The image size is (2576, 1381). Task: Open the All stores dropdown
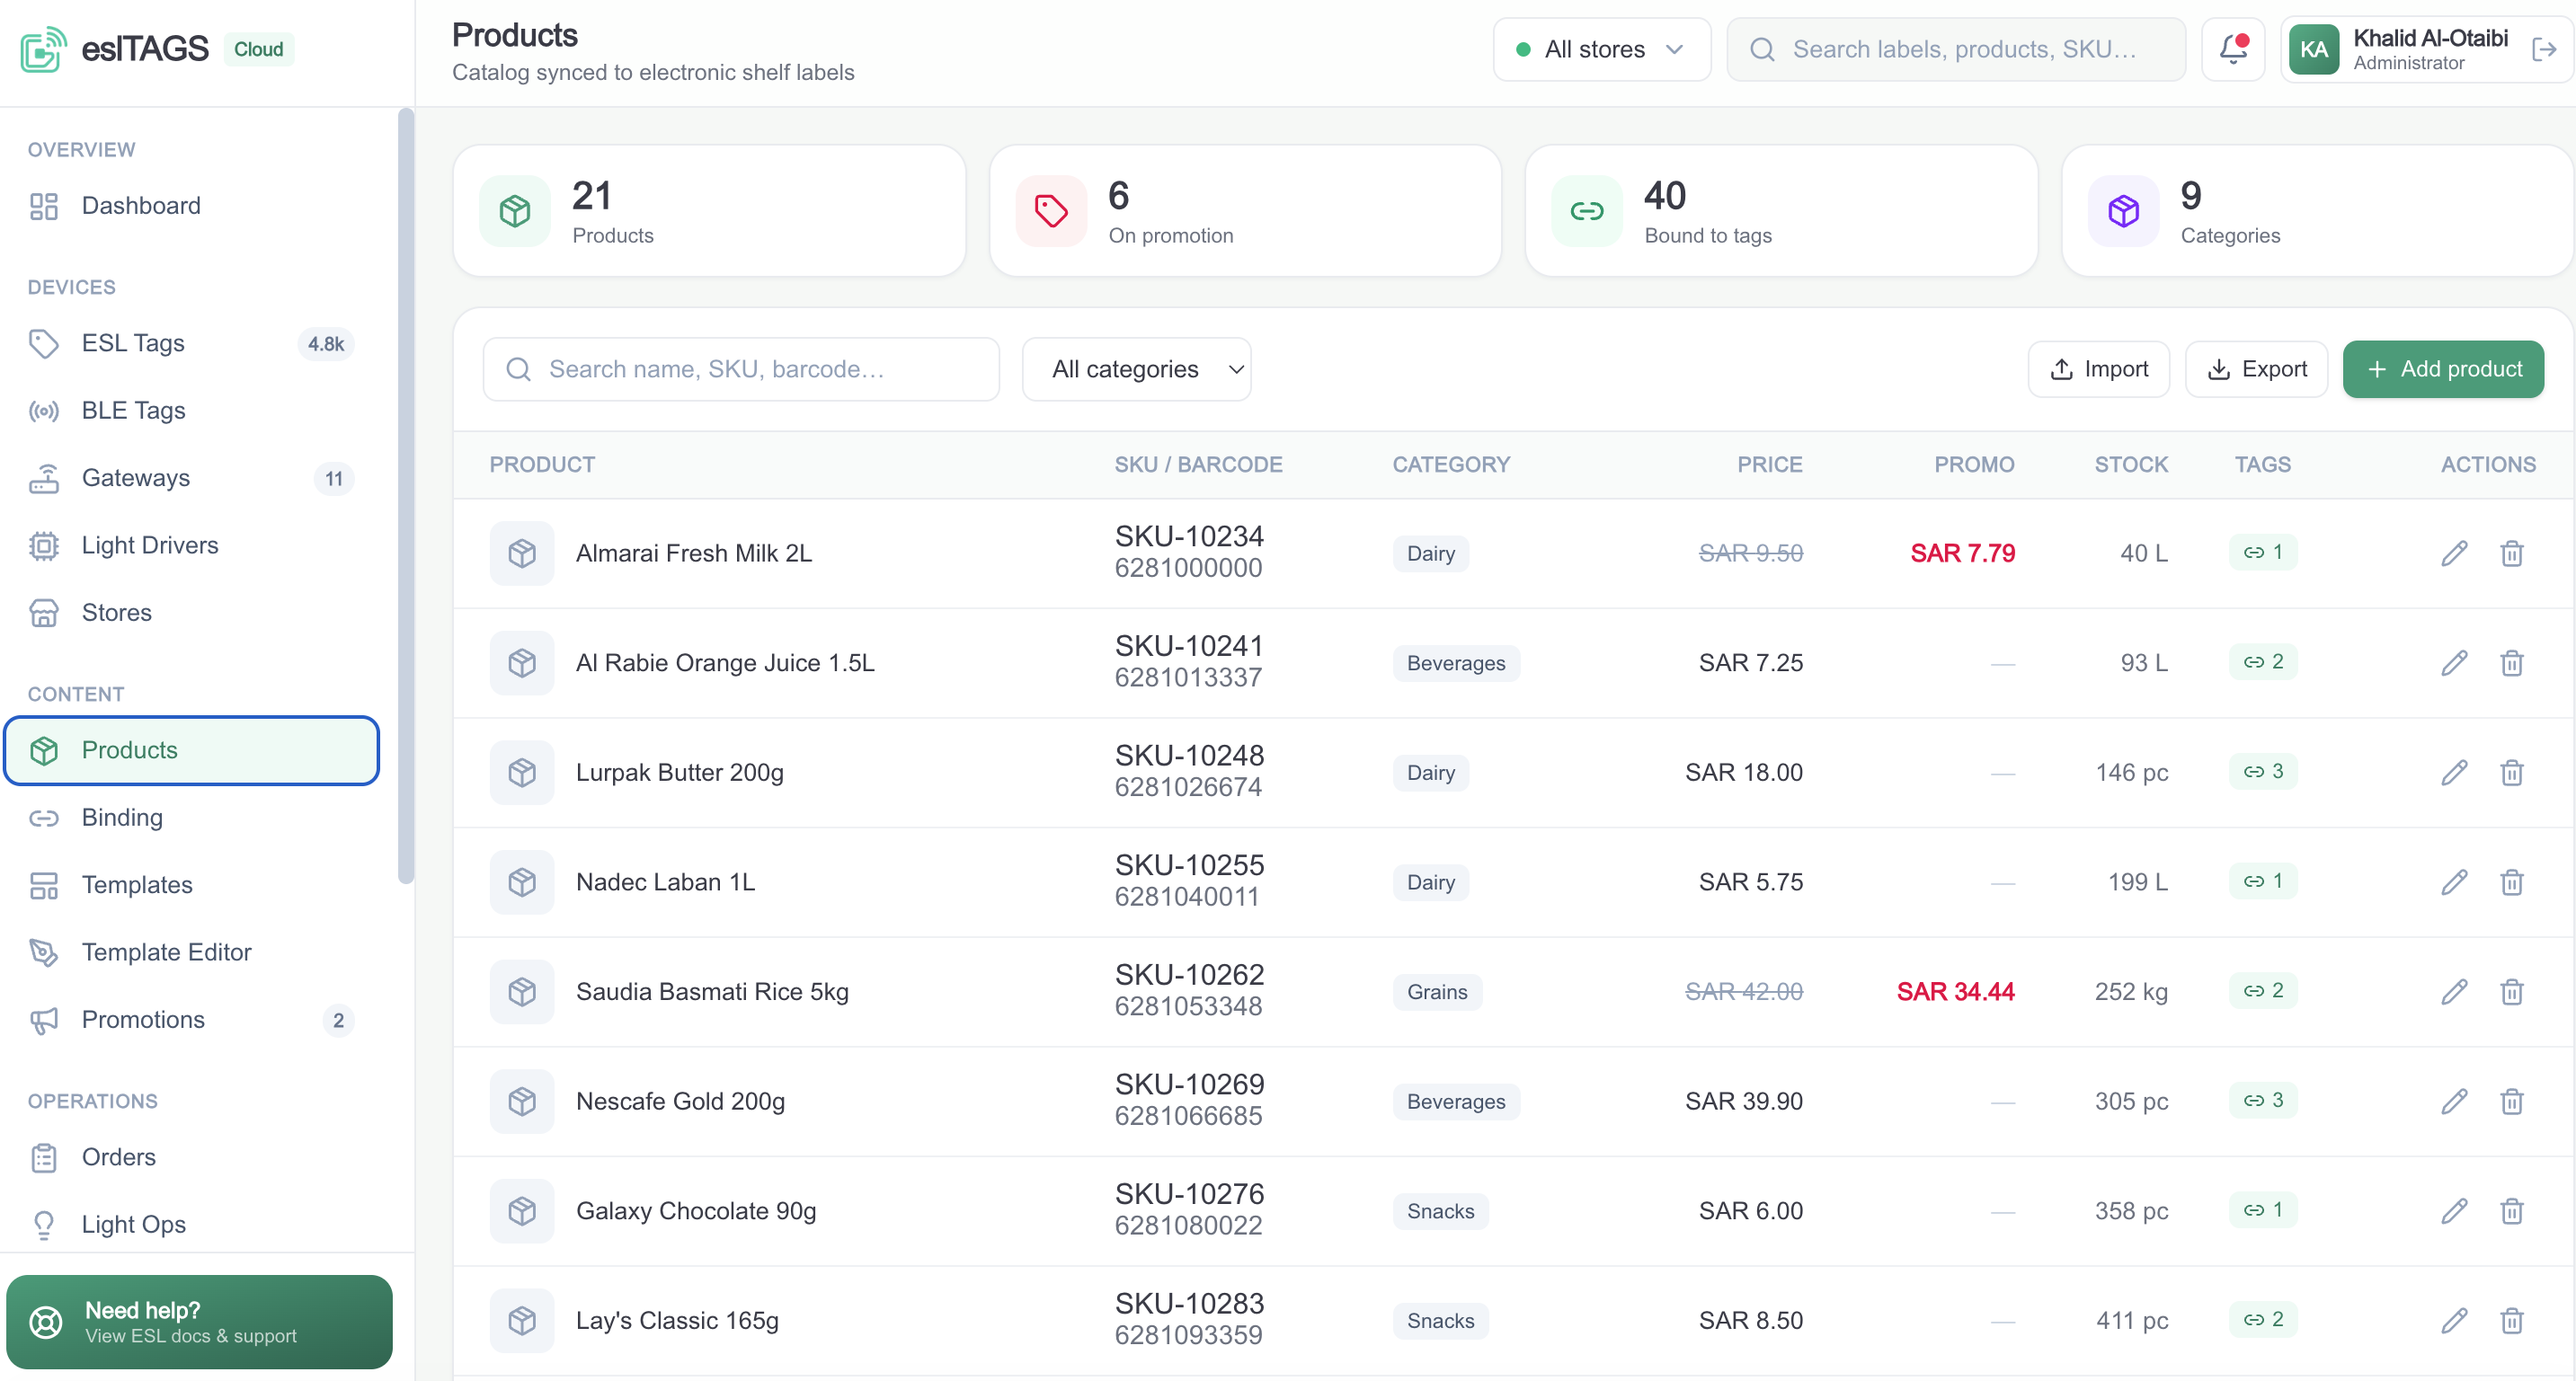point(1602,49)
